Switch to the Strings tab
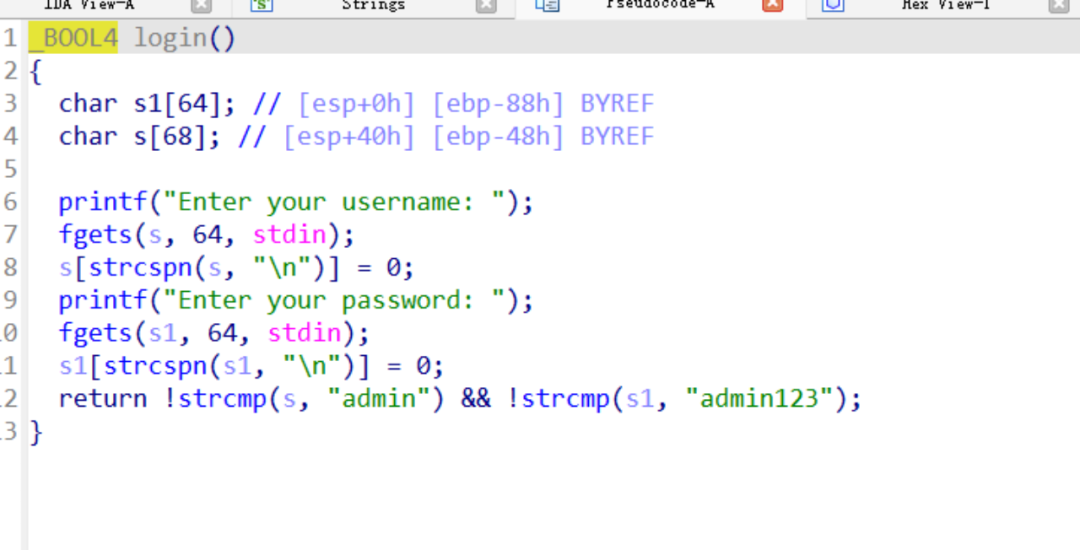Screen dimensions: 1080x550 pyautogui.click(x=373, y=5)
